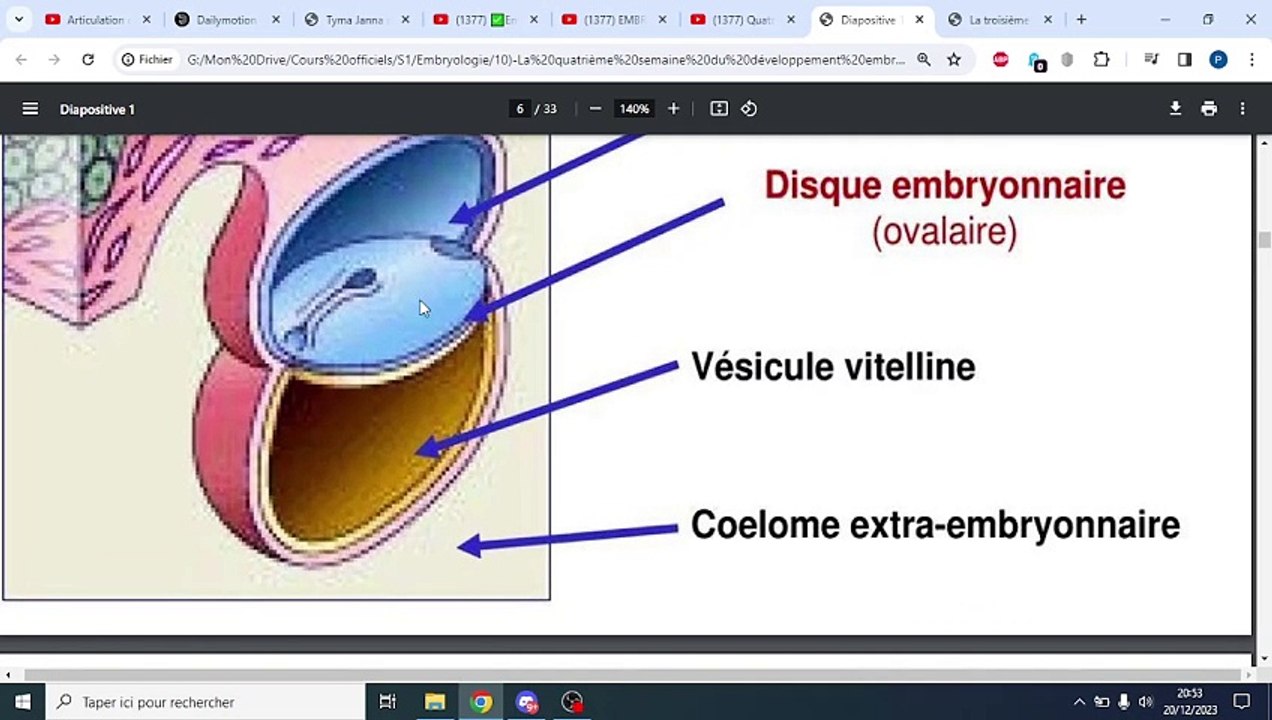Open the Chrome three-dot menu

[x=1252, y=60]
